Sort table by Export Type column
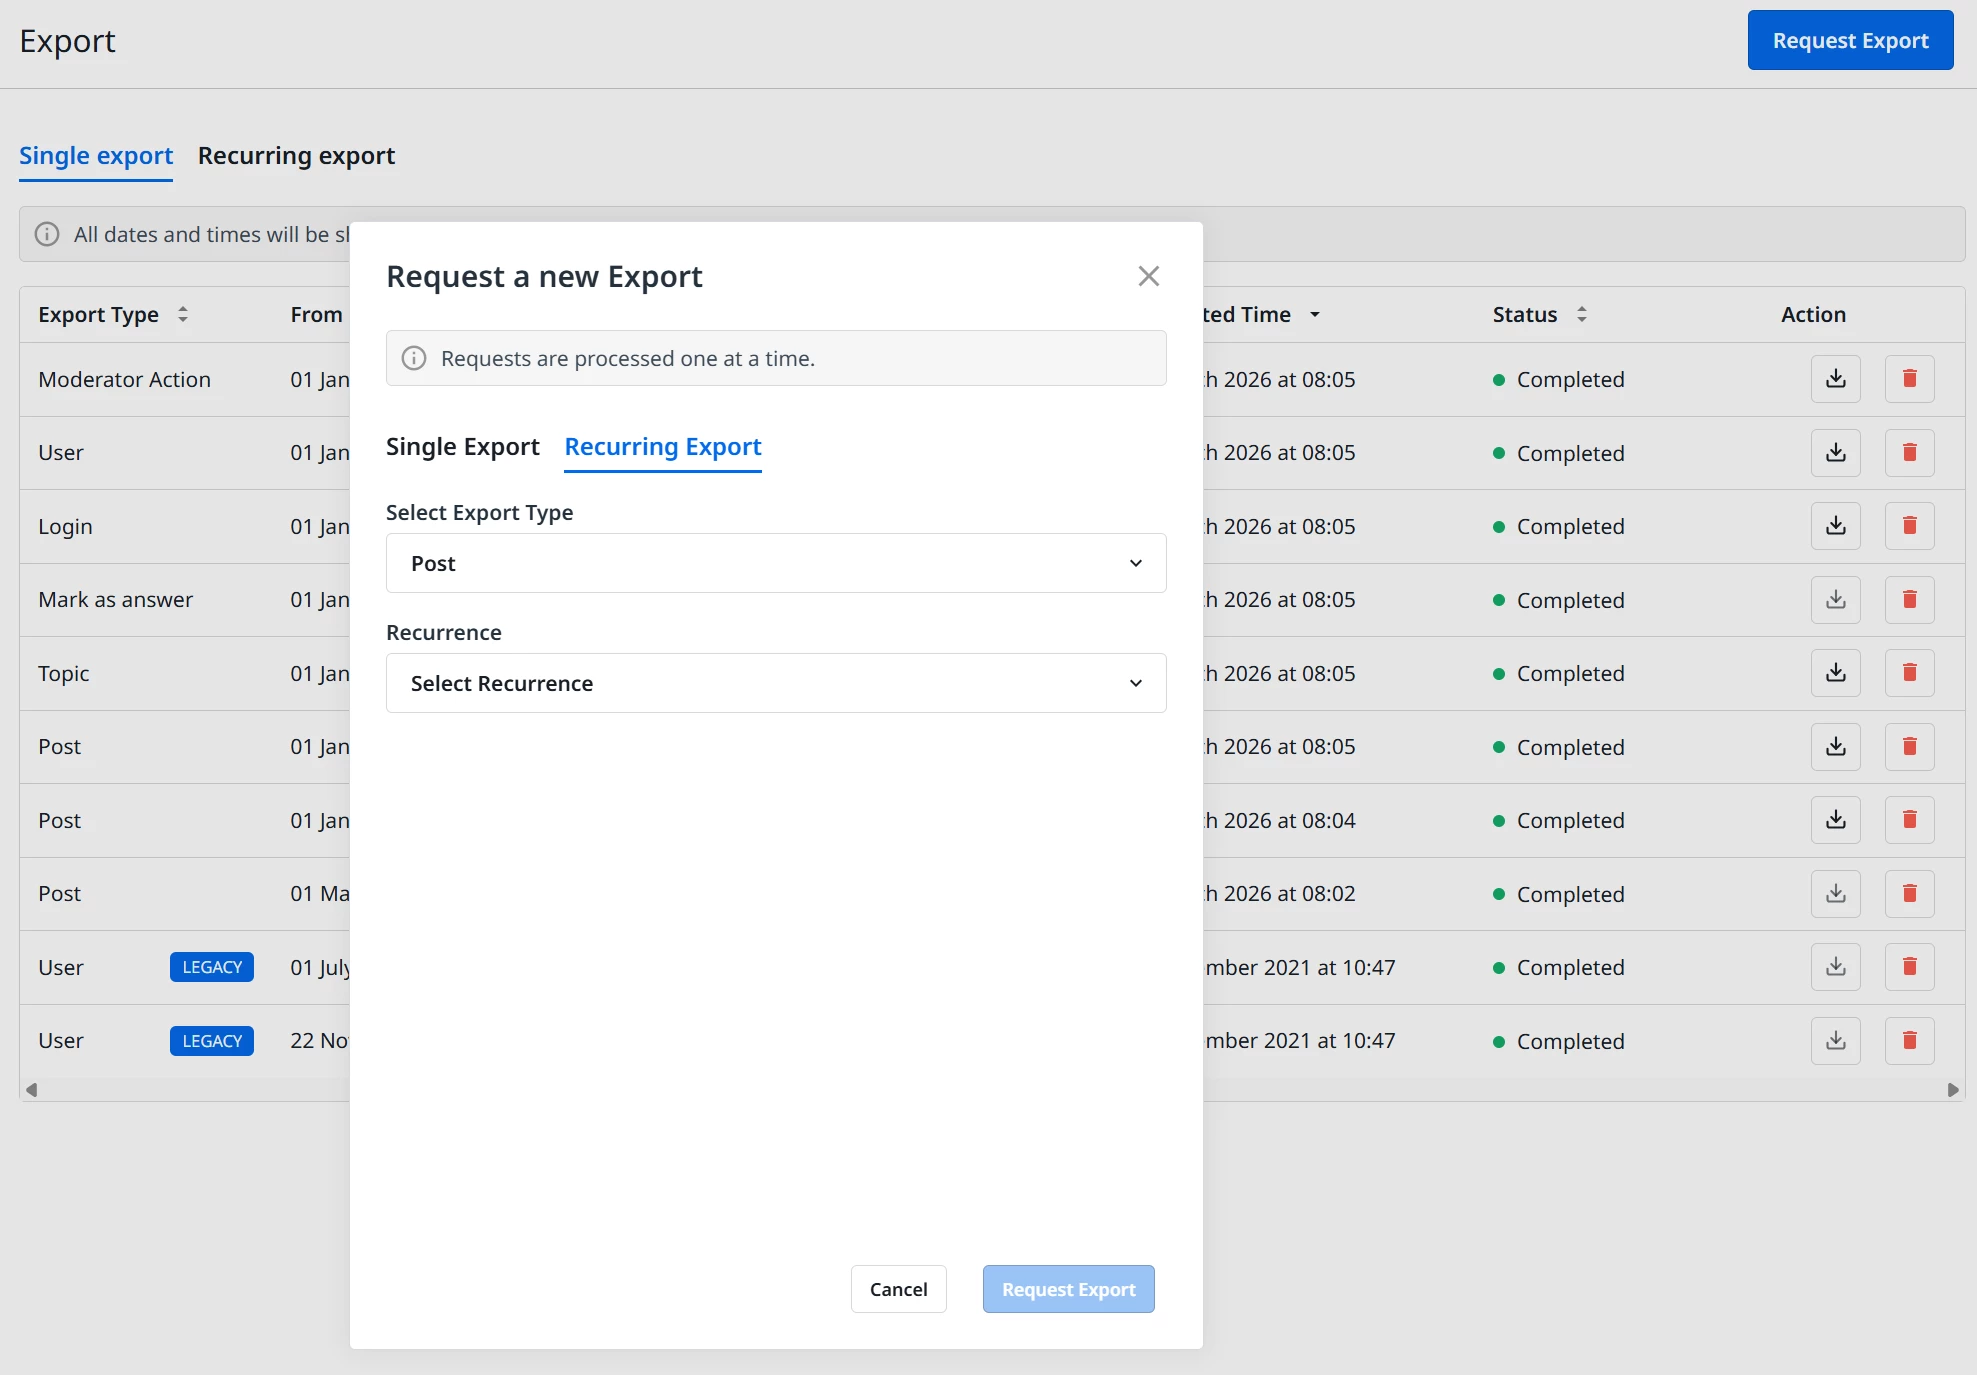 tap(183, 315)
